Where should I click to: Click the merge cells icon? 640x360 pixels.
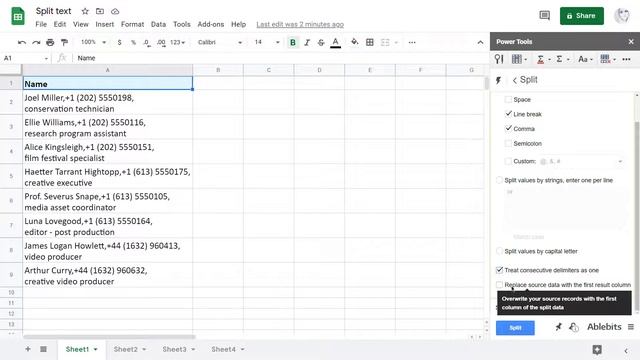pyautogui.click(x=385, y=42)
